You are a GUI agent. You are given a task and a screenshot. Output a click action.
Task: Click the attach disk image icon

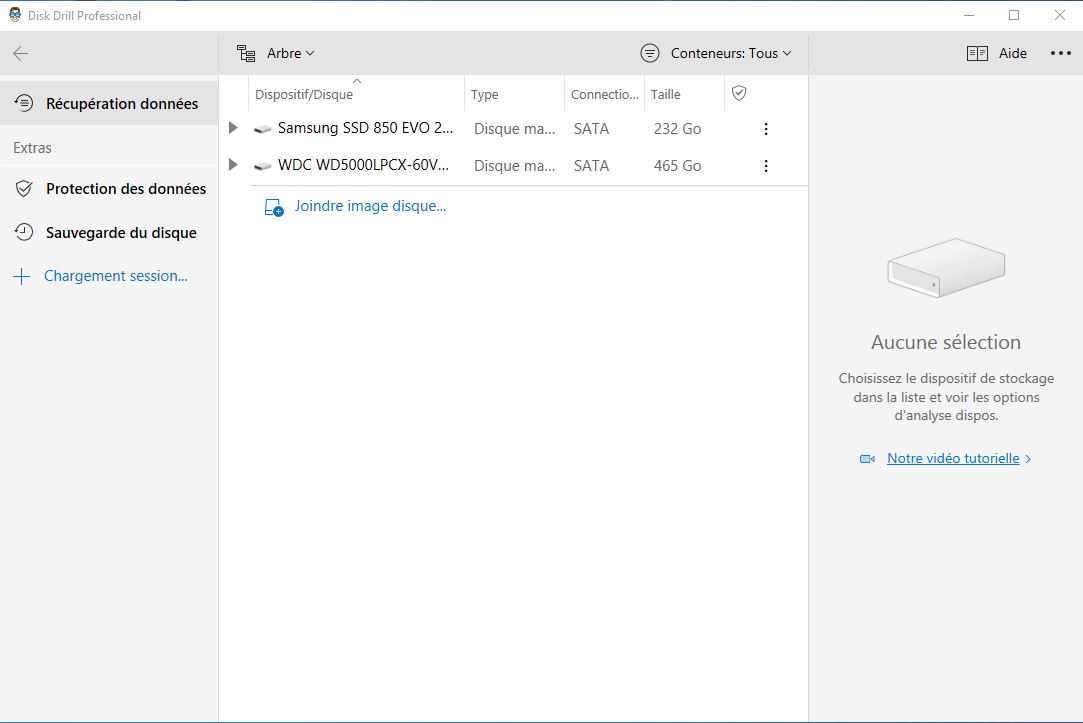tap(274, 207)
